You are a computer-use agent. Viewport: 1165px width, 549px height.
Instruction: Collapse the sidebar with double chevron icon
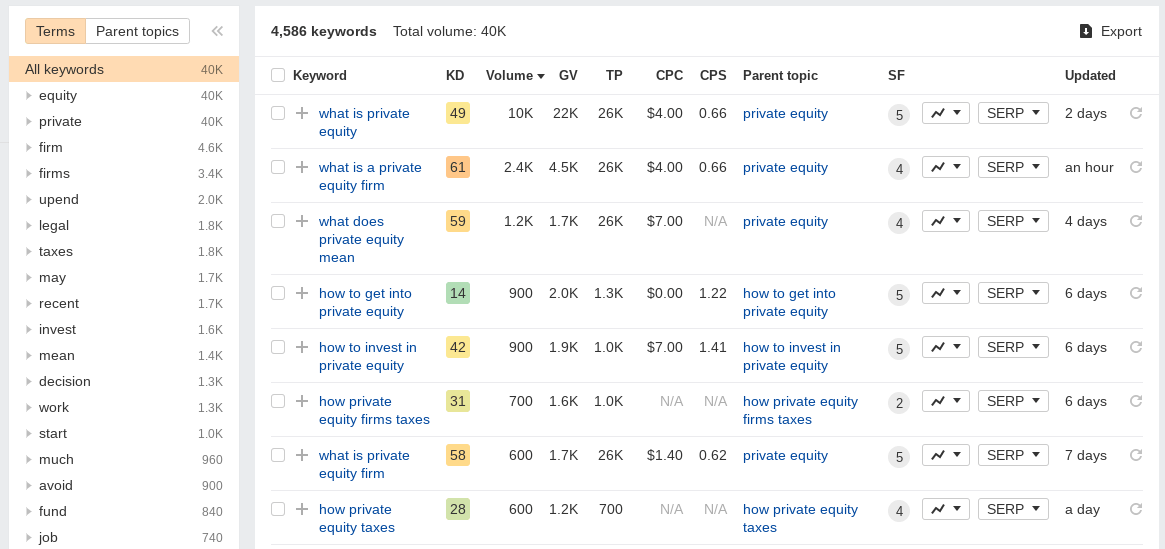click(x=217, y=31)
